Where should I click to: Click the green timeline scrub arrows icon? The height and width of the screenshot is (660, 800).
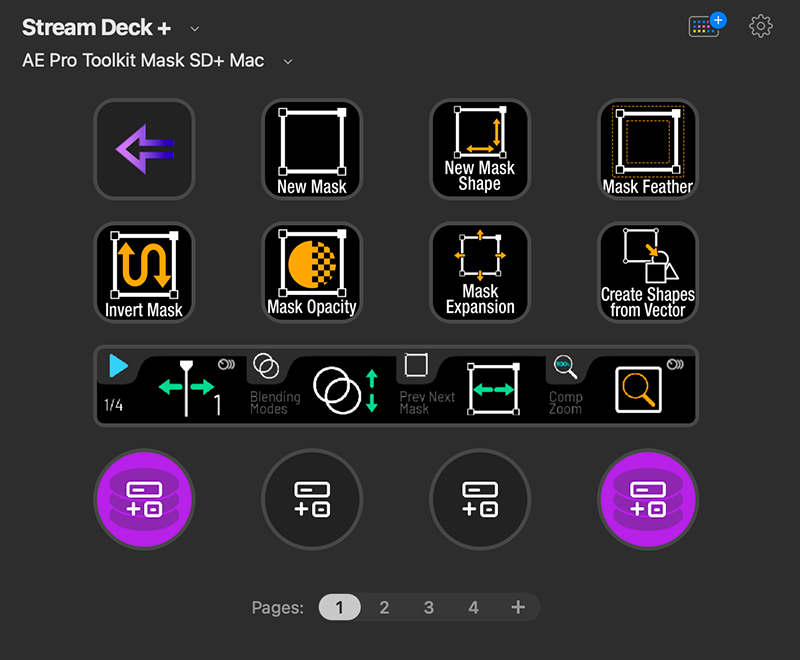tap(186, 387)
